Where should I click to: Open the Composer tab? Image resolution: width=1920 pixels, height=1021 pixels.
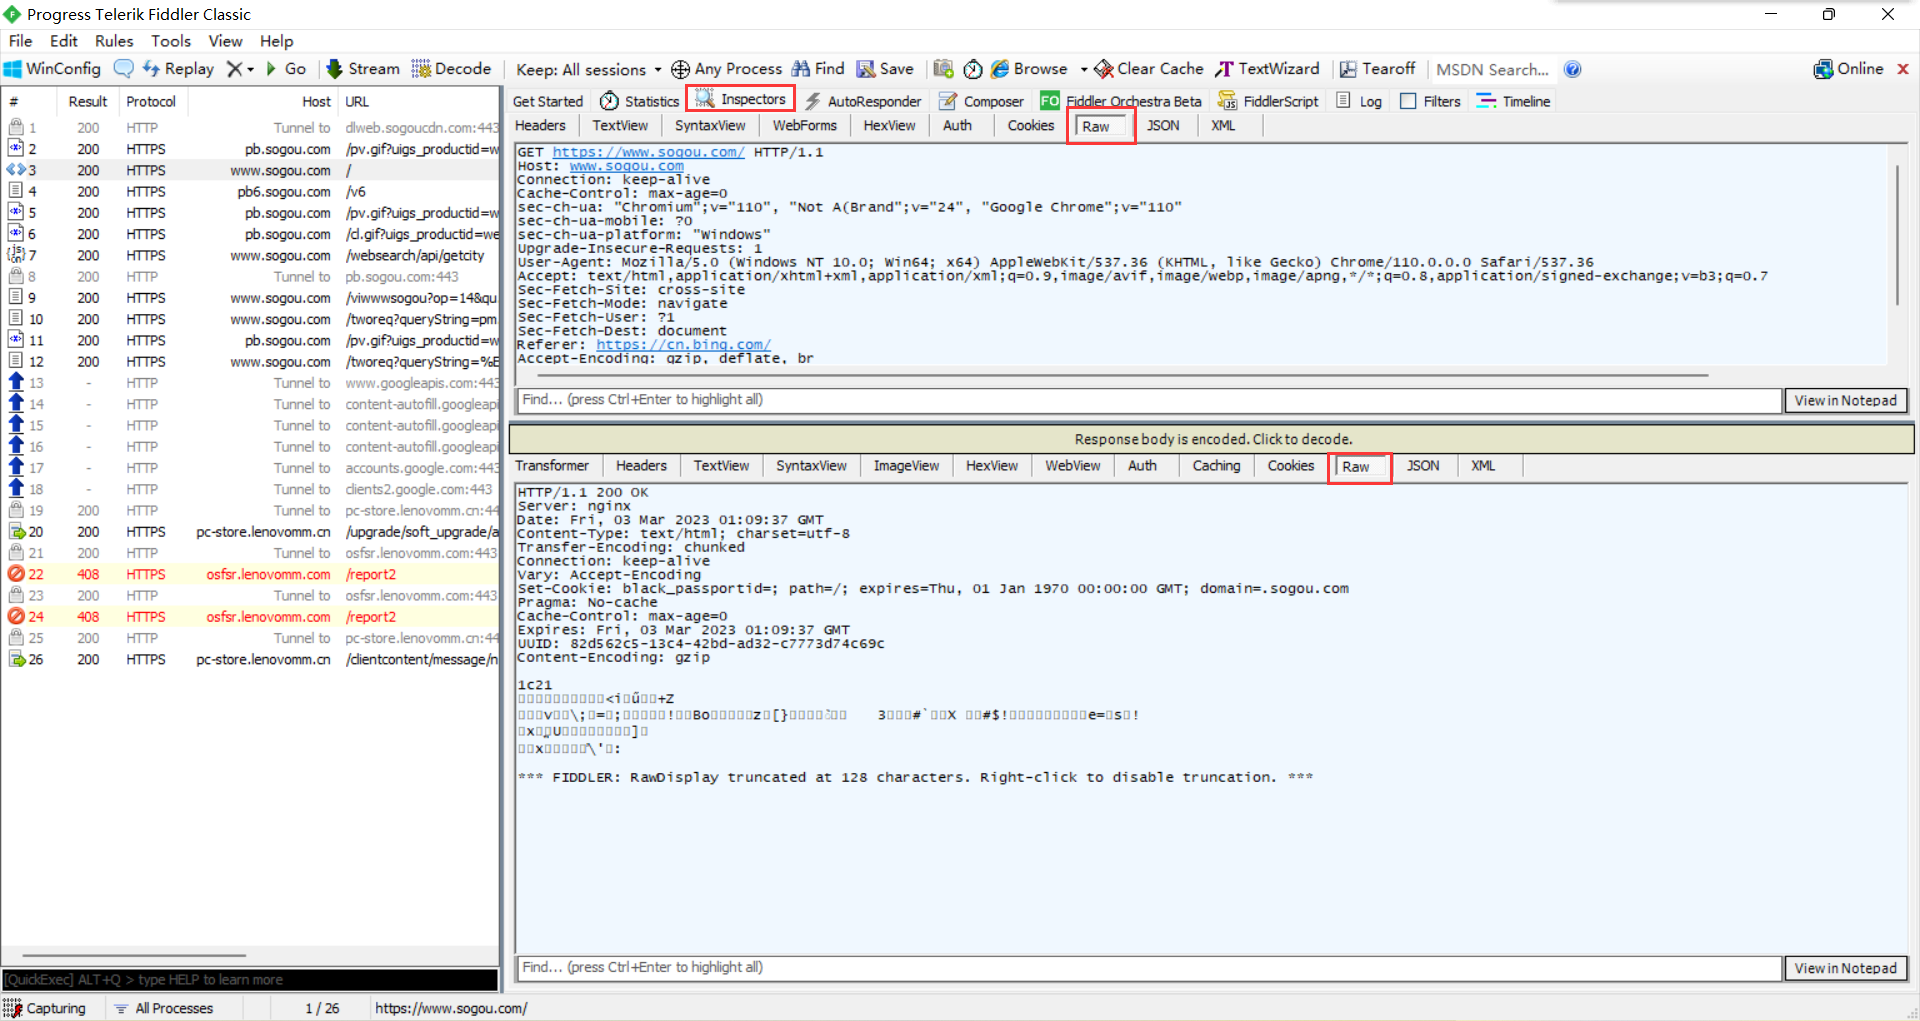981,101
